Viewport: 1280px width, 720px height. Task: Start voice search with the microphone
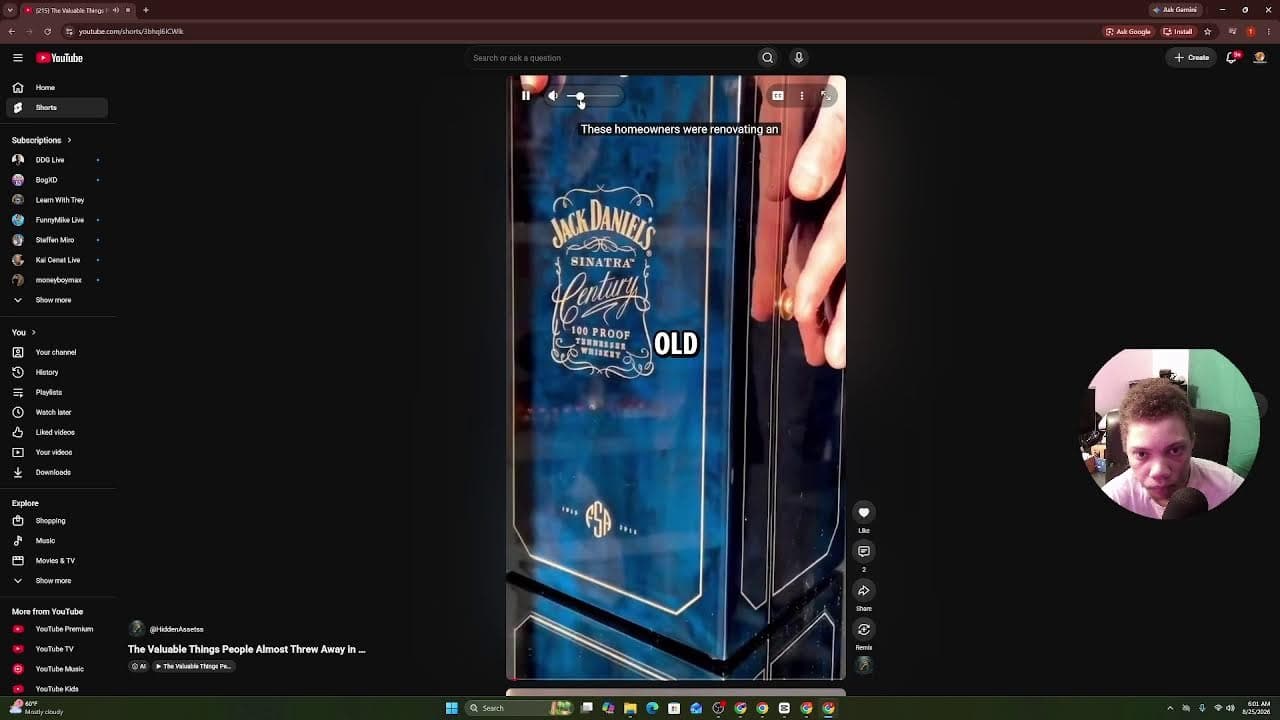pos(798,58)
